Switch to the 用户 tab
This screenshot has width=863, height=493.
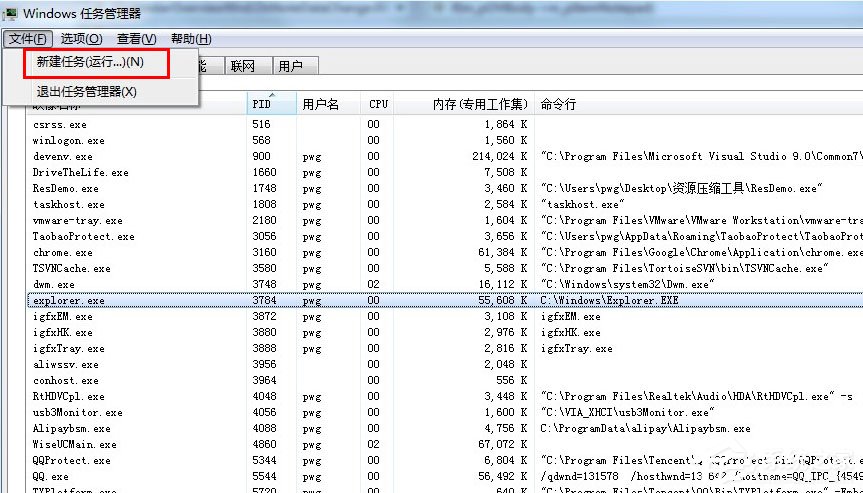pyautogui.click(x=296, y=67)
